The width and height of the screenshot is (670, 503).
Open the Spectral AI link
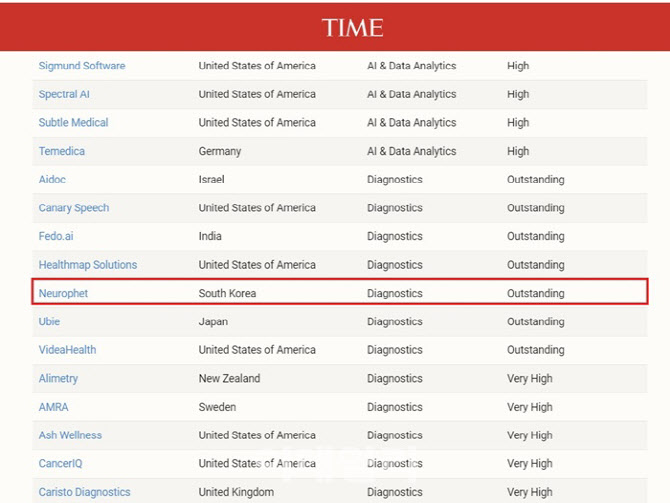coord(64,94)
